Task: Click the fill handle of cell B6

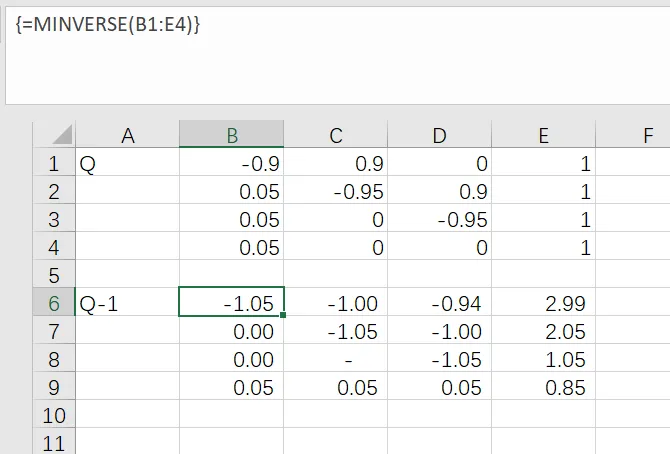Action: (x=284, y=316)
